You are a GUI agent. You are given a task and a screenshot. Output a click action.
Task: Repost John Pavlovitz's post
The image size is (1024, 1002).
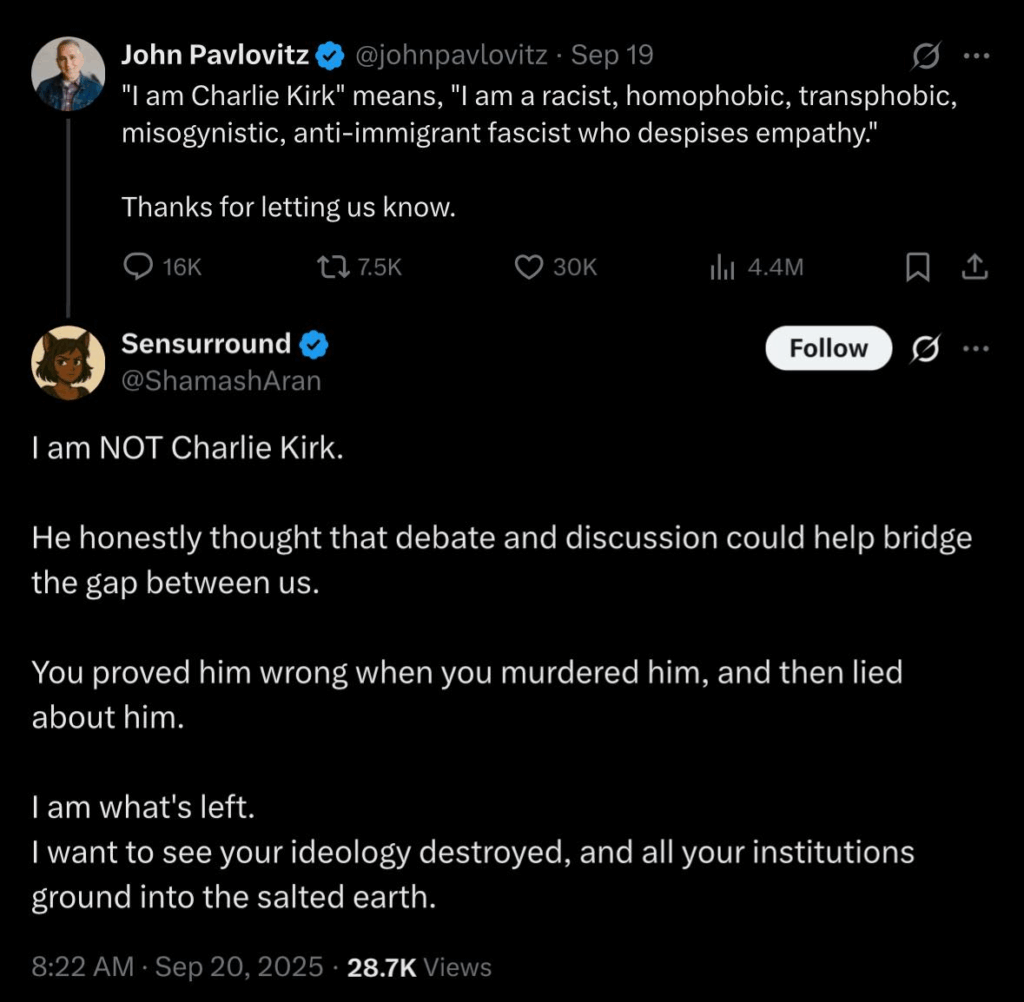coord(329,267)
